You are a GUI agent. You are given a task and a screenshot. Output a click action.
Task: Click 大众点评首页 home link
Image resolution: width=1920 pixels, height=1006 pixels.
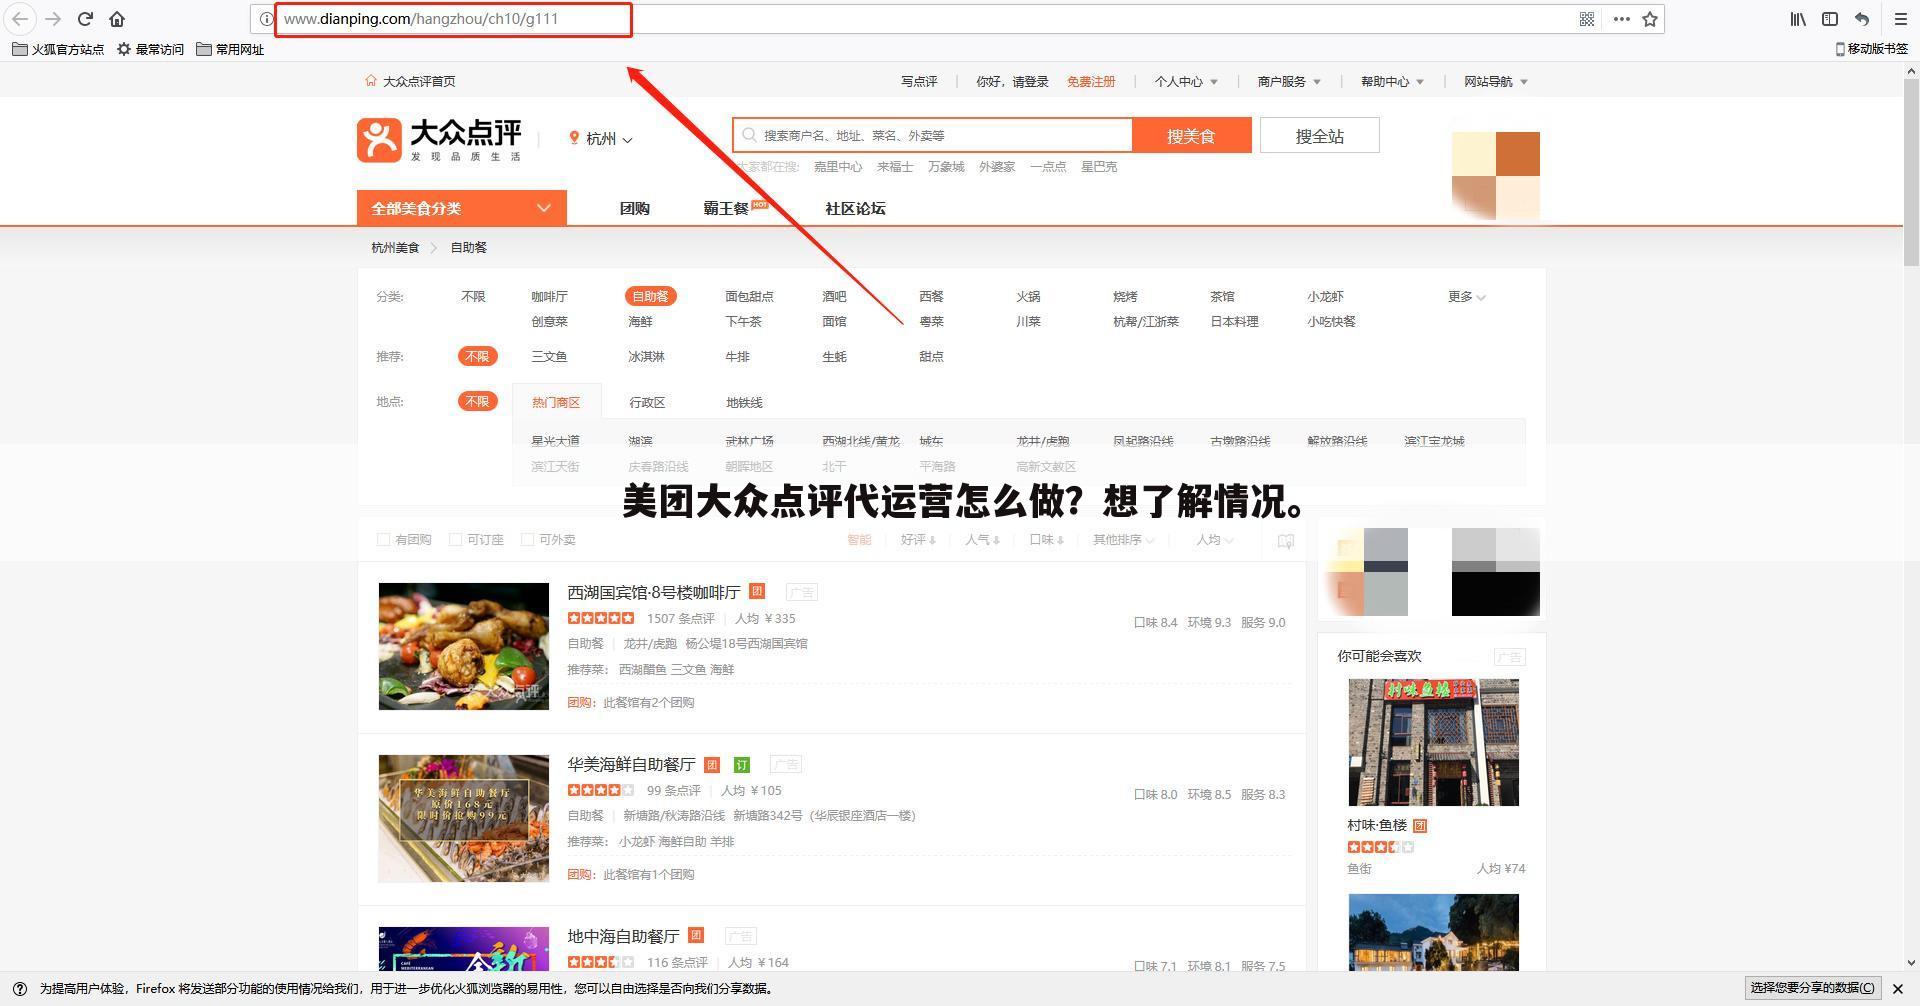(410, 81)
